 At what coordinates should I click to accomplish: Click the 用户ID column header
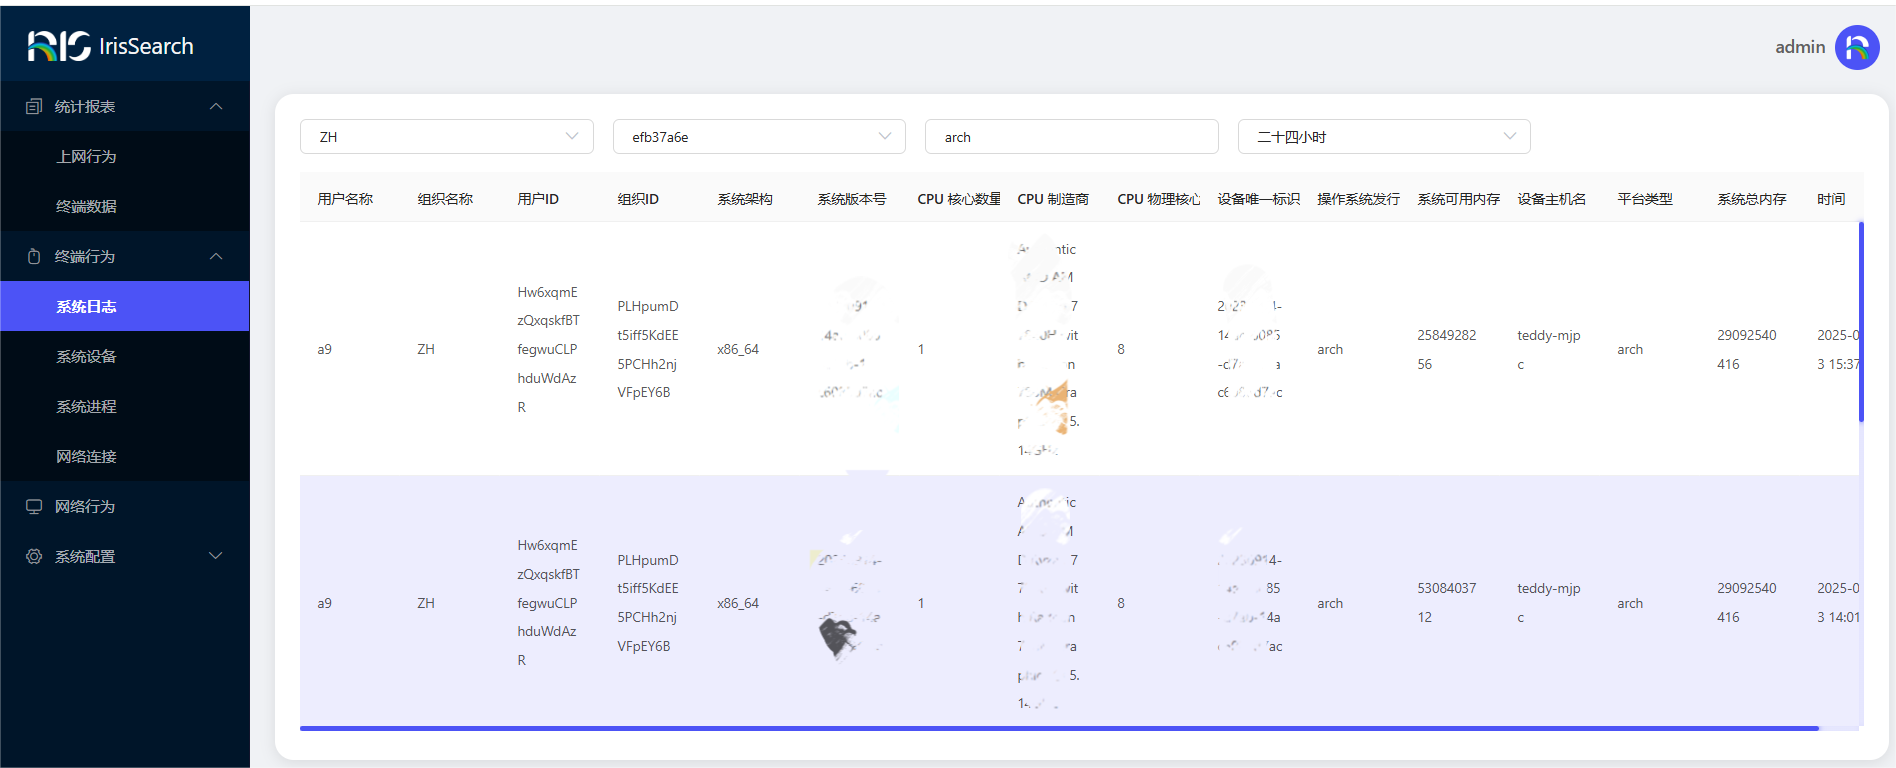(x=538, y=199)
